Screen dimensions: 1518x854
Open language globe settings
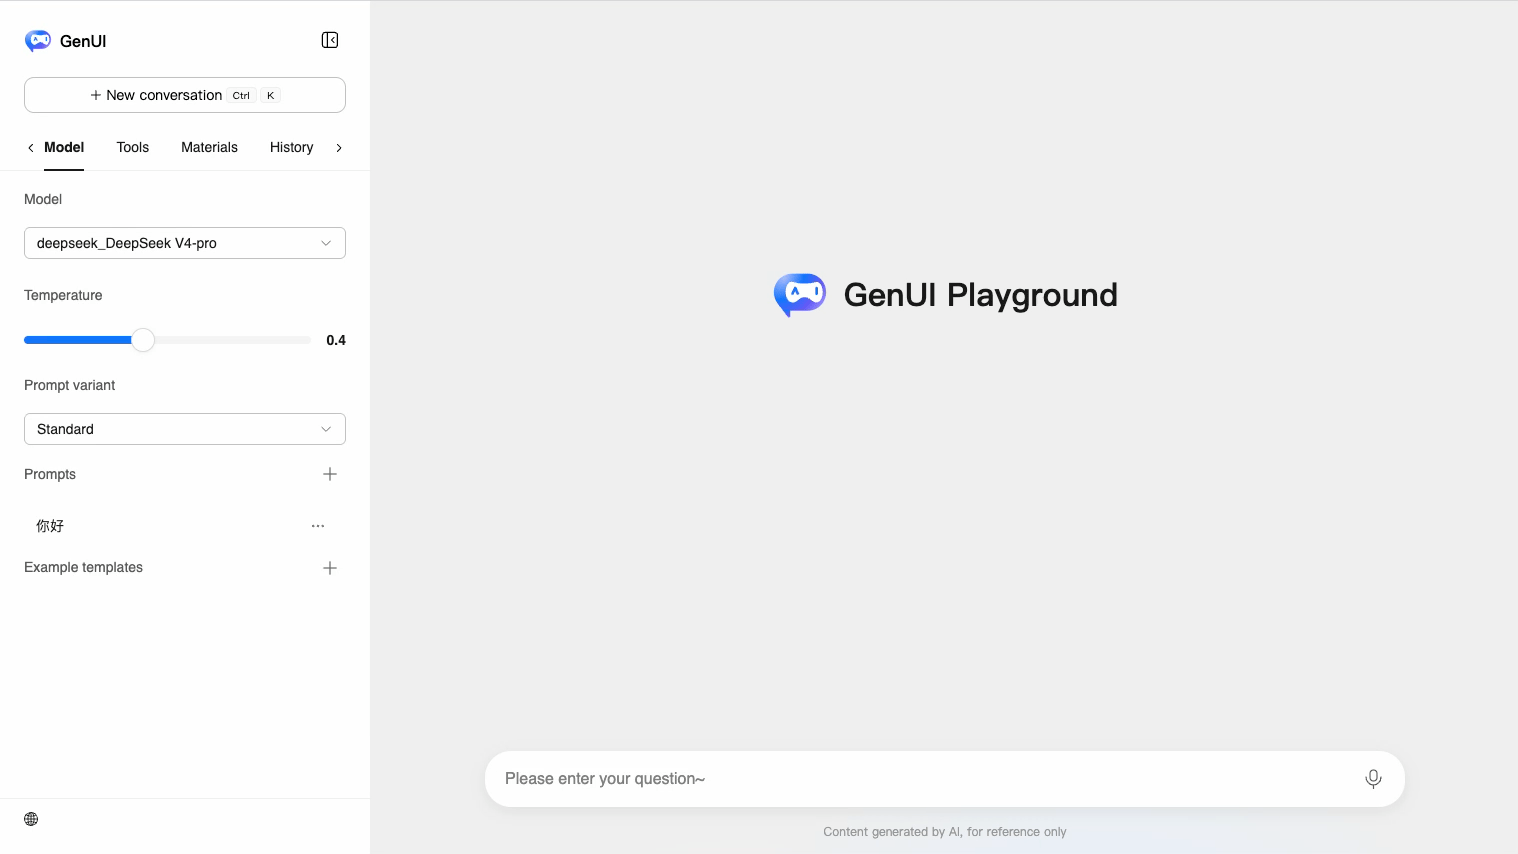pyautogui.click(x=31, y=819)
